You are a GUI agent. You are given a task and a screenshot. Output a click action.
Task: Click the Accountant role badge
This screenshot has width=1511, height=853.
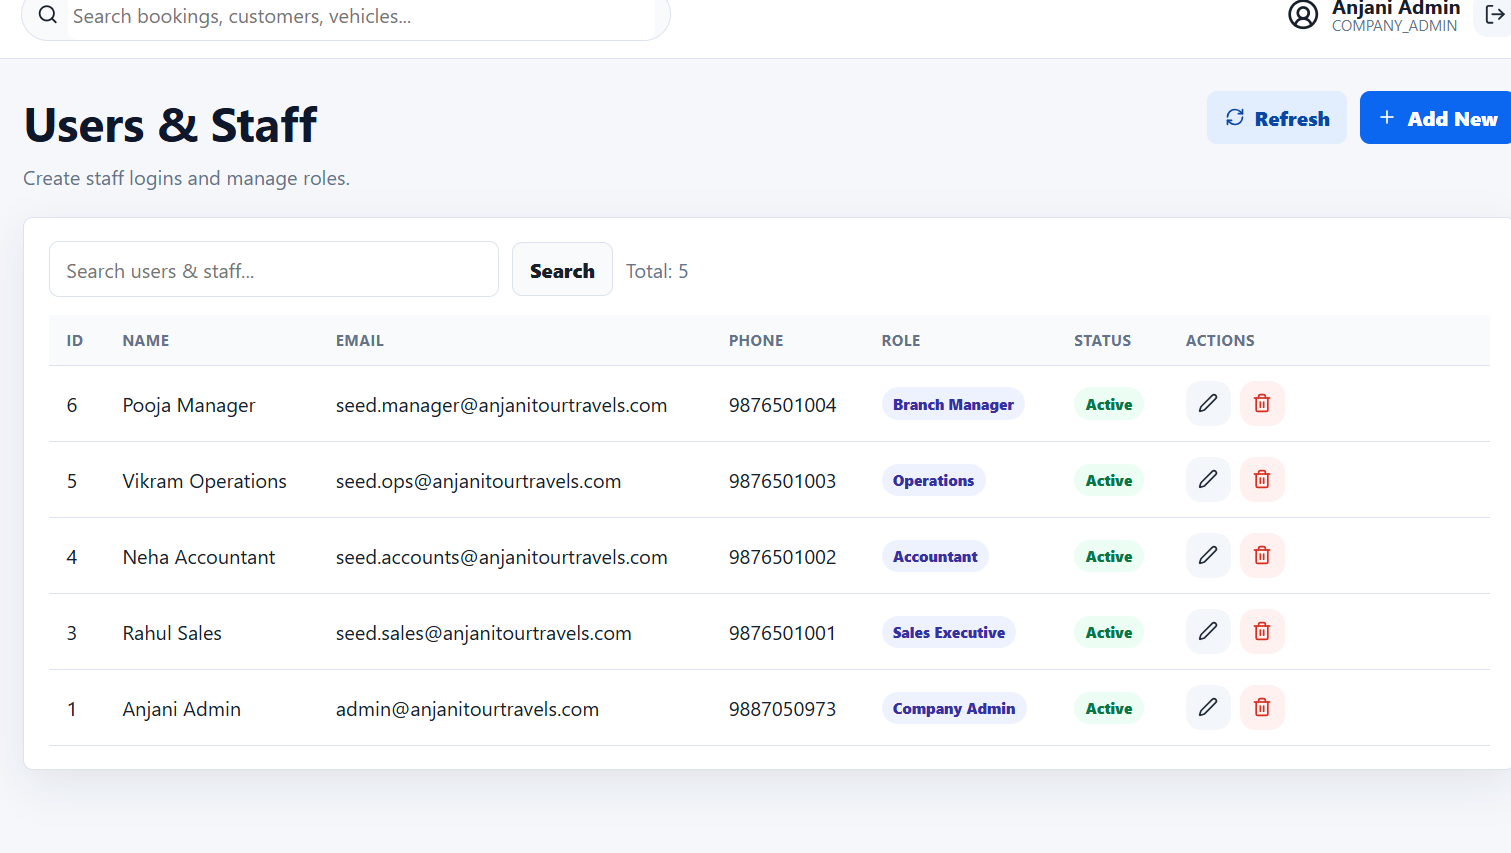coord(935,556)
